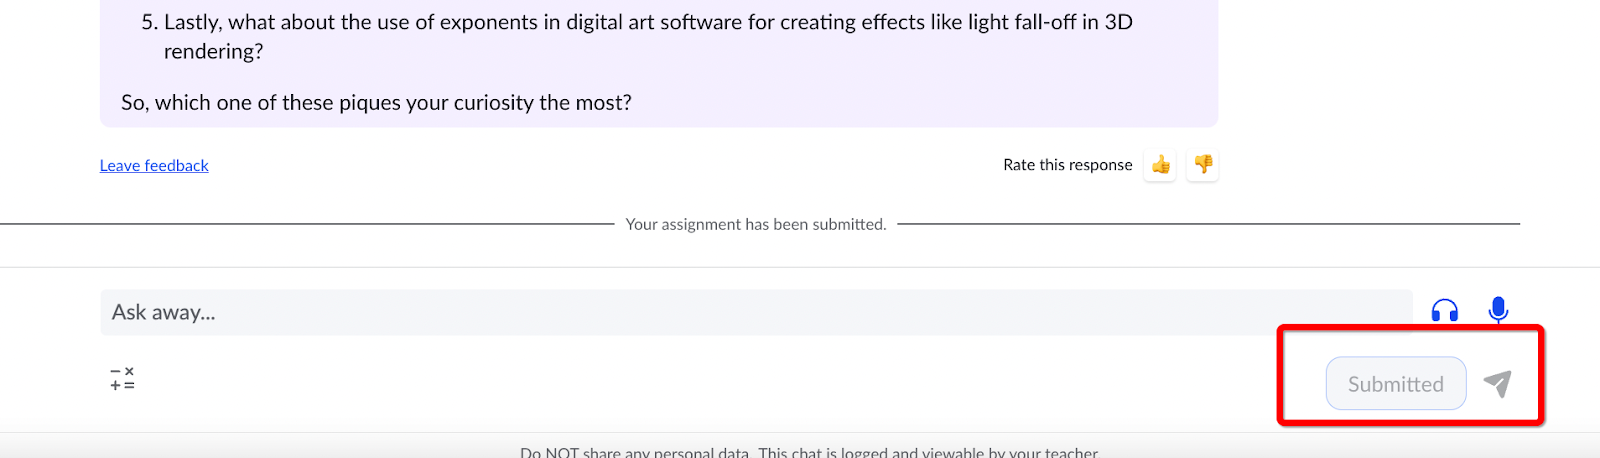Click the number 5 list marker
The width and height of the screenshot is (1600, 458).
[x=148, y=22]
